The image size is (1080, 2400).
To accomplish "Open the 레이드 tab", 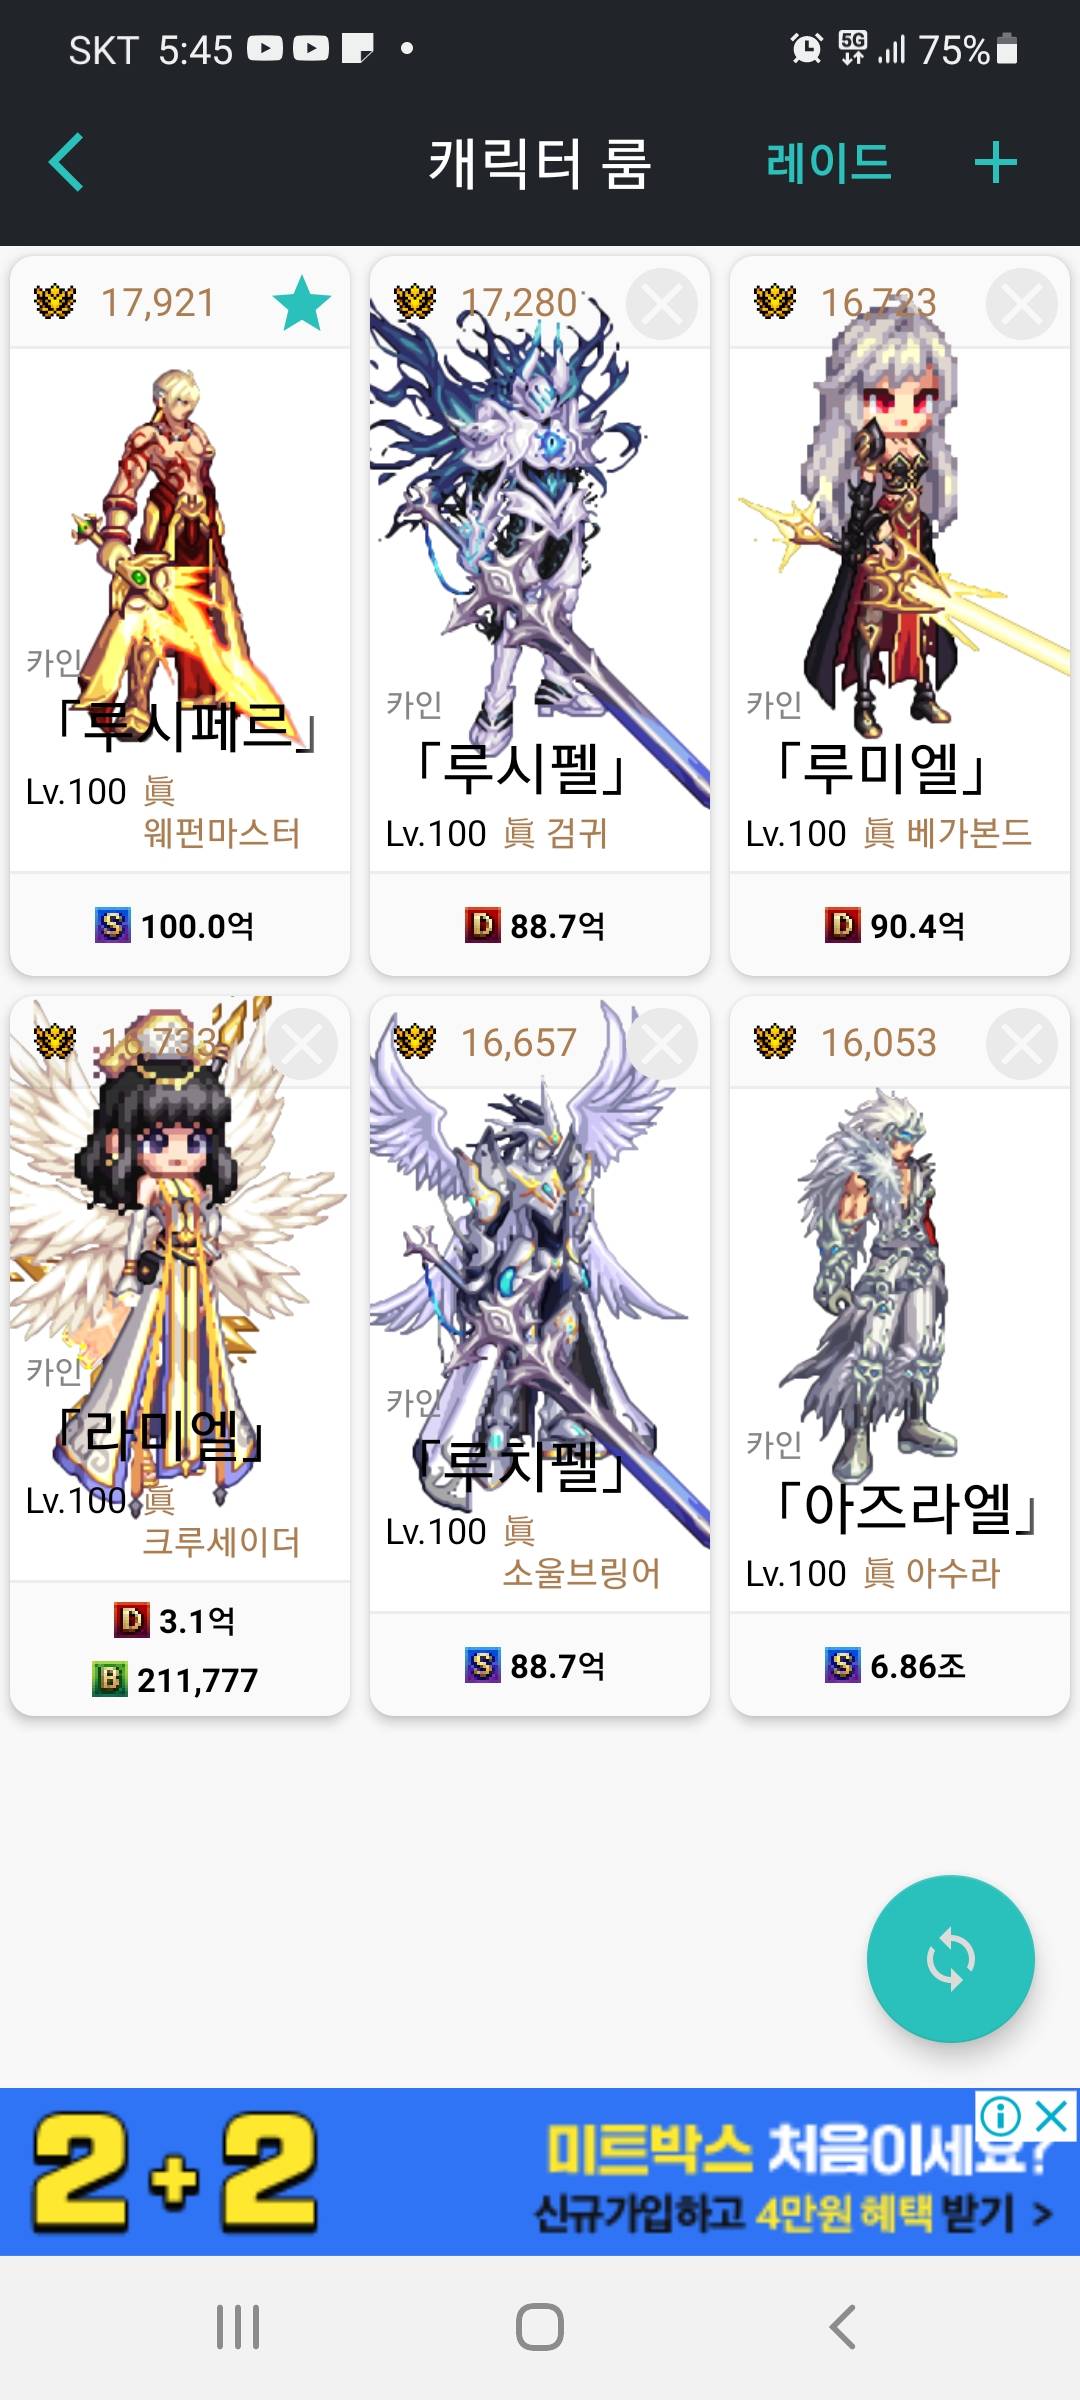I will click(829, 162).
